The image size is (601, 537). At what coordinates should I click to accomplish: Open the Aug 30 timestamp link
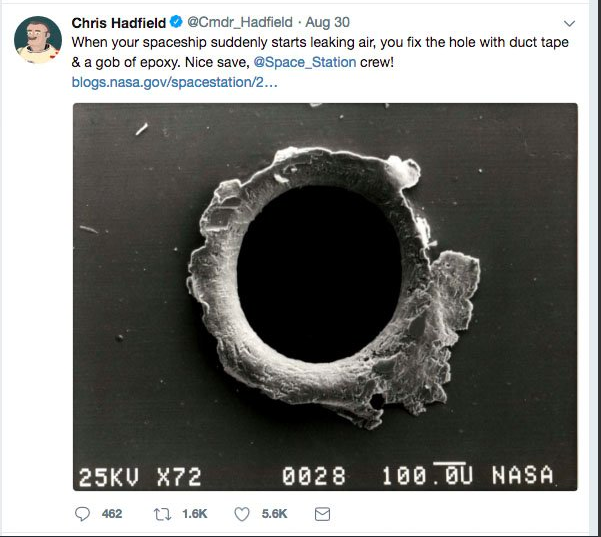coord(327,23)
